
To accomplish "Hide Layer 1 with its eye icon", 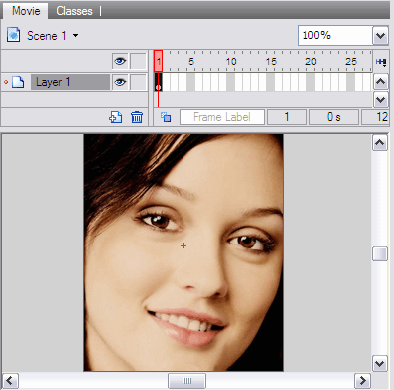I will pyautogui.click(x=120, y=82).
